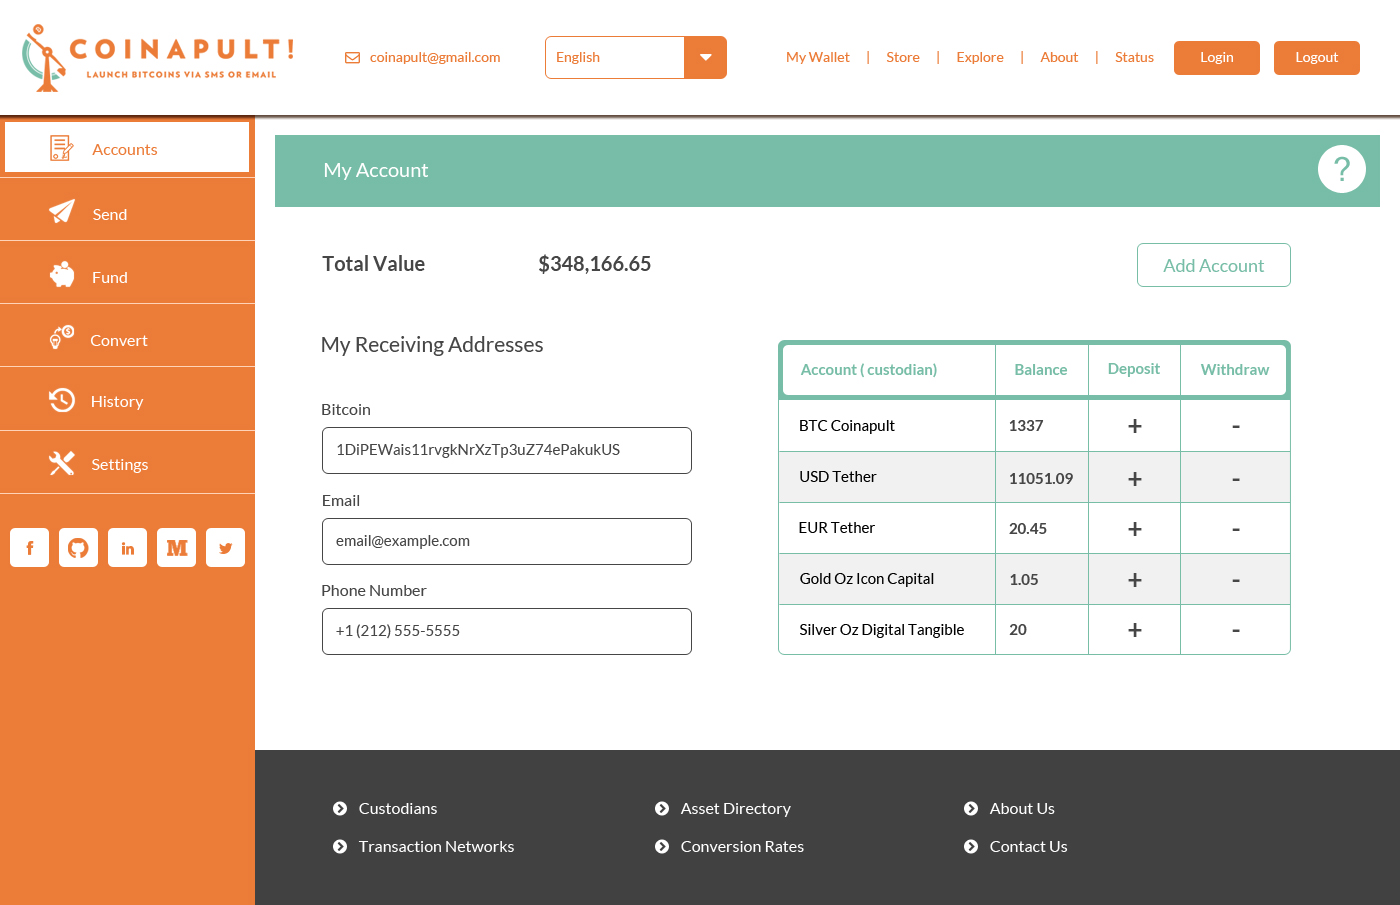Click the Fund piggy bank icon
Image resolution: width=1400 pixels, height=905 pixels.
62,275
